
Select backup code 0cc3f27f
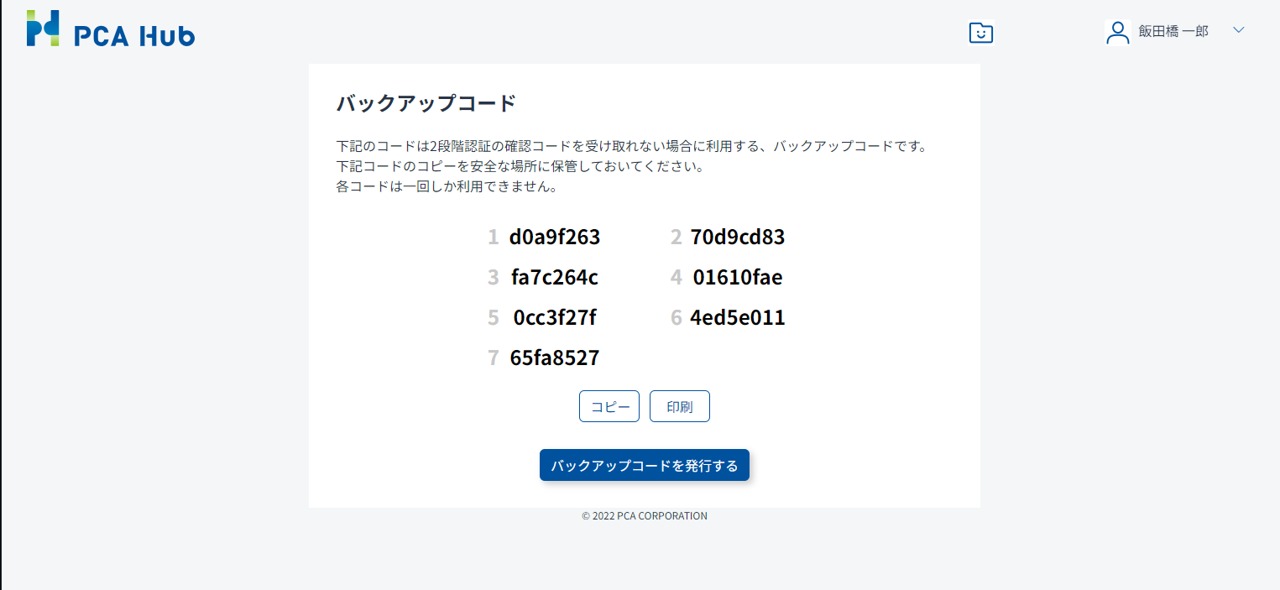[554, 318]
